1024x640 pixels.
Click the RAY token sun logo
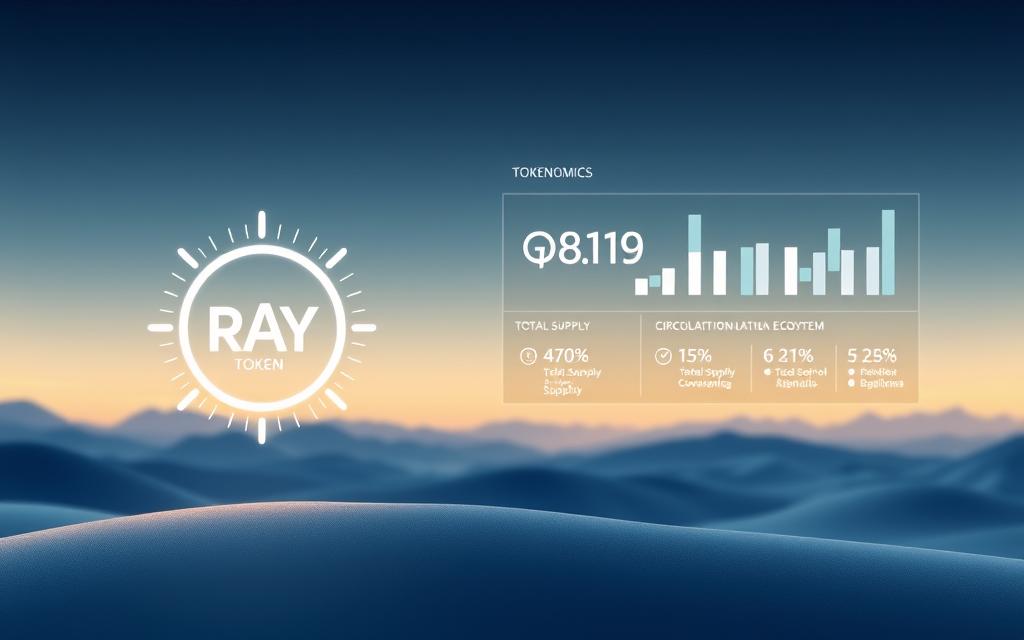262,327
